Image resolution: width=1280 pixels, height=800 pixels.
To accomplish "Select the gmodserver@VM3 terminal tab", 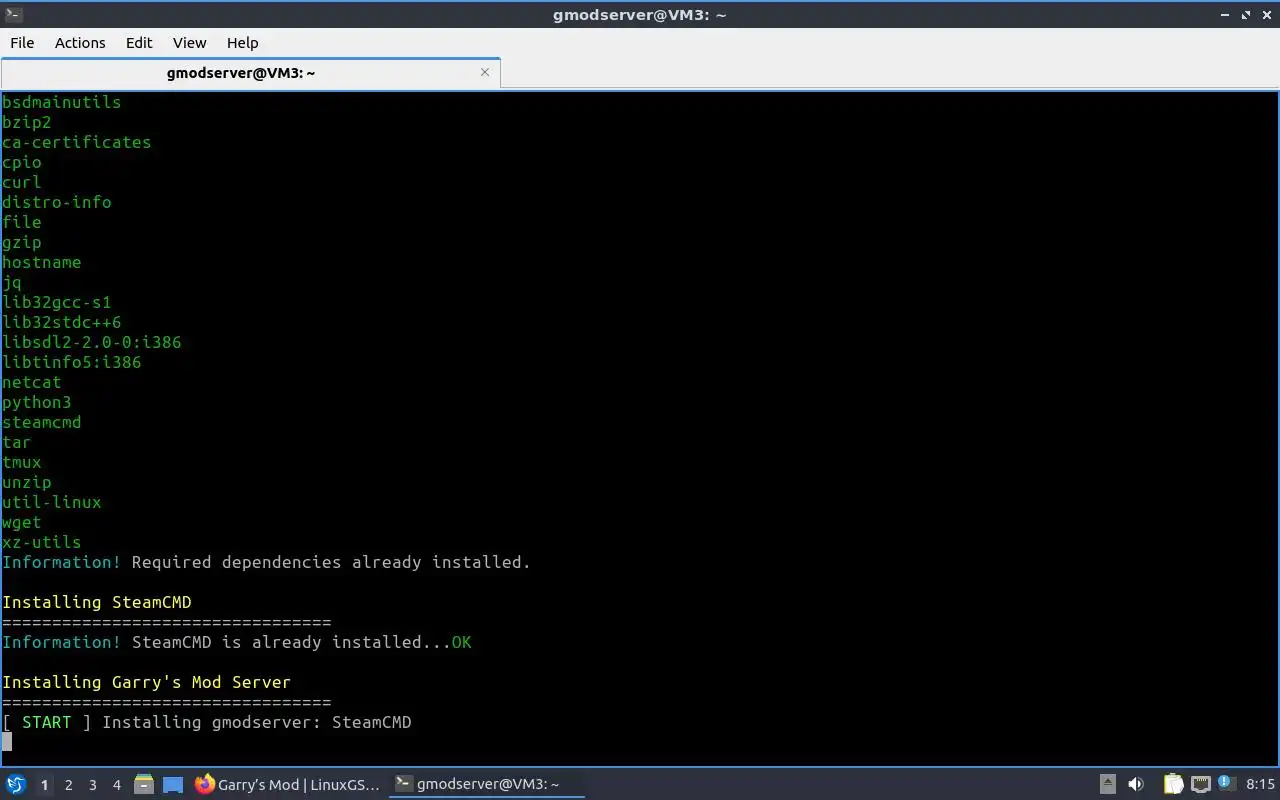I will (x=250, y=73).
